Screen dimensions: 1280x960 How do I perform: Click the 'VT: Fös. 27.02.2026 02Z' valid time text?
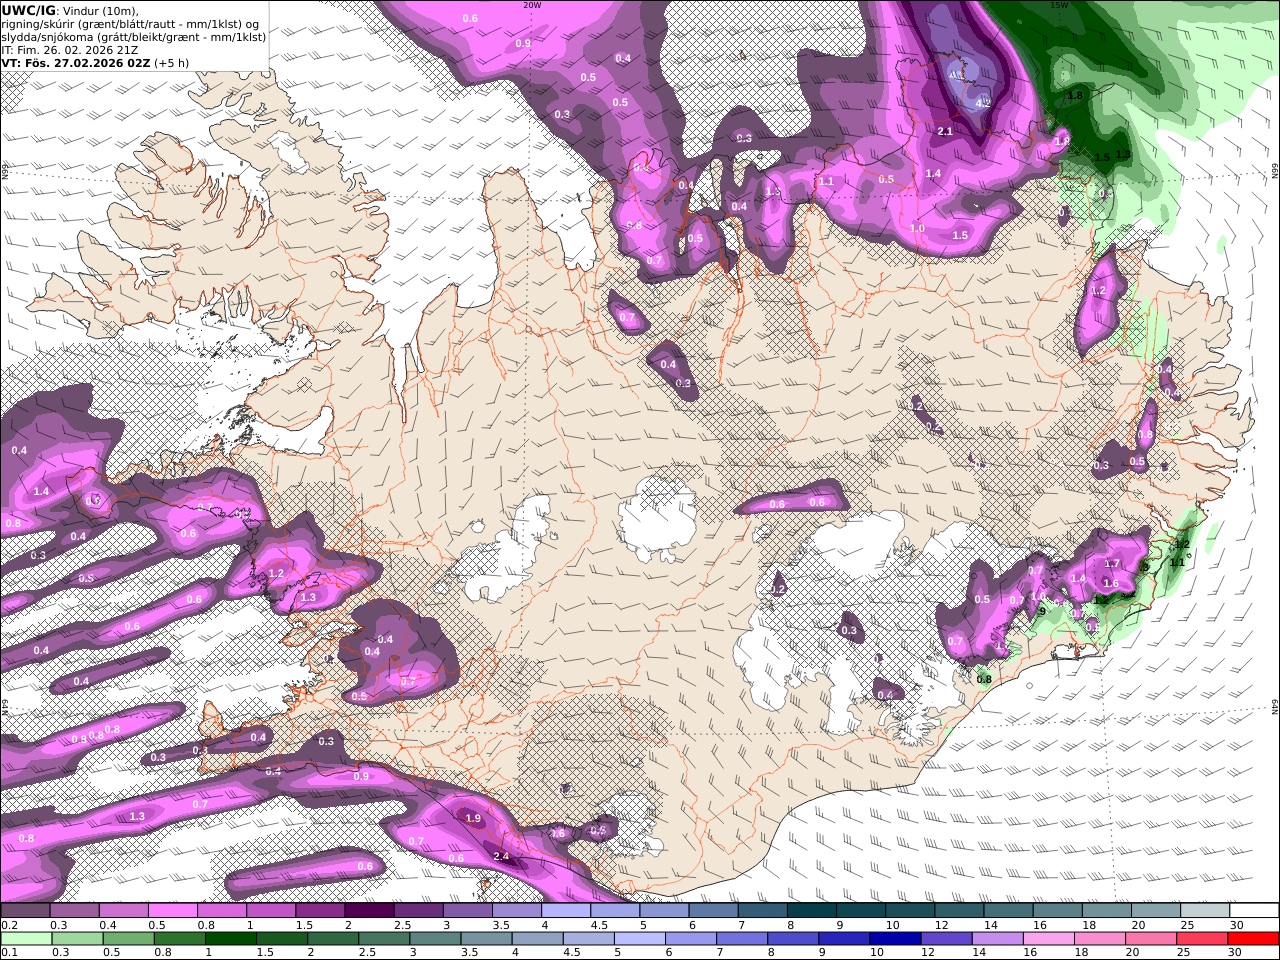point(76,62)
